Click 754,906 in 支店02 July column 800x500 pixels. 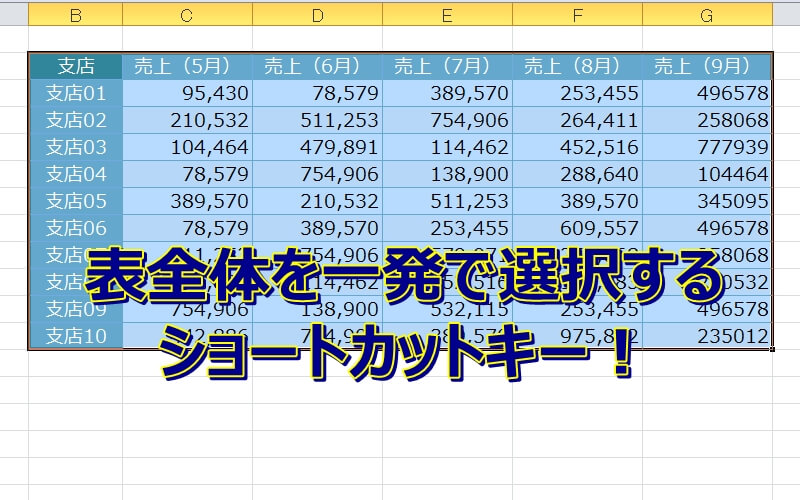(x=447, y=120)
